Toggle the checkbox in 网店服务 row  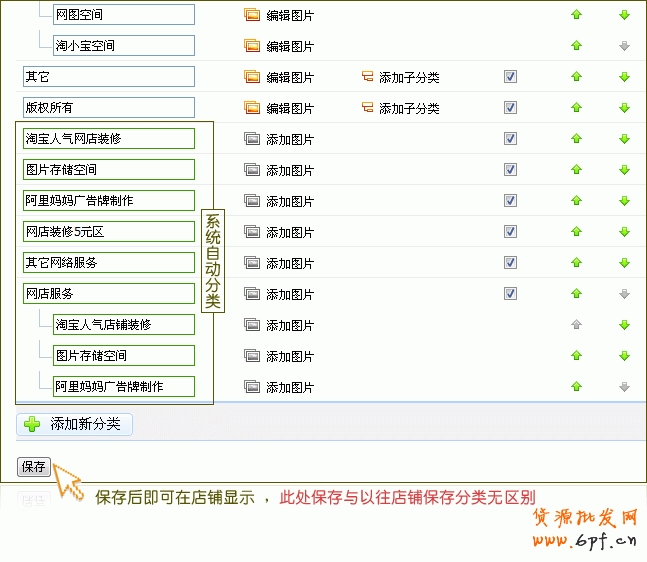(x=510, y=294)
